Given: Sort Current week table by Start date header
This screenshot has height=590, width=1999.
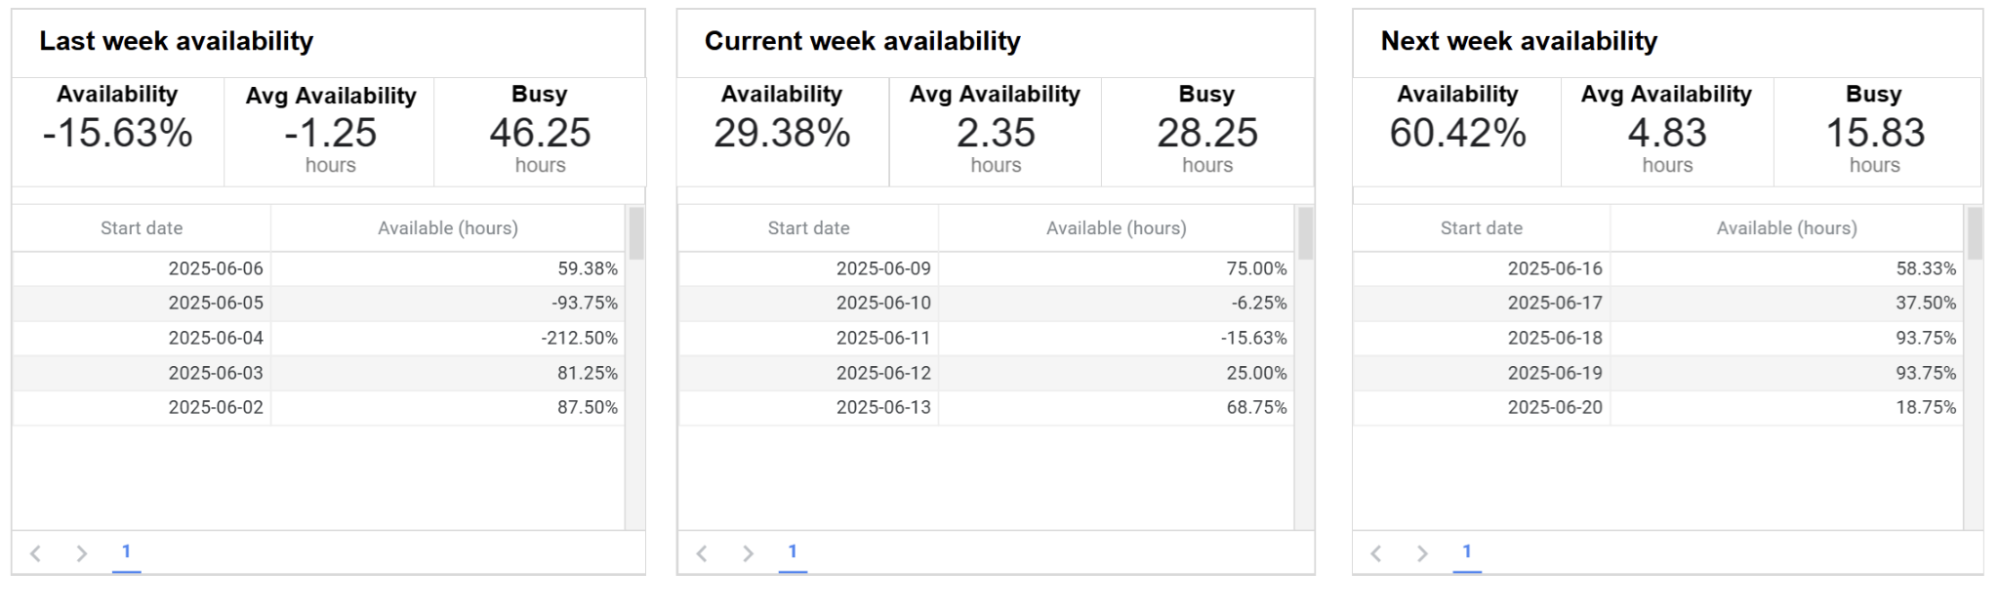Looking at the screenshot, I should 808,228.
